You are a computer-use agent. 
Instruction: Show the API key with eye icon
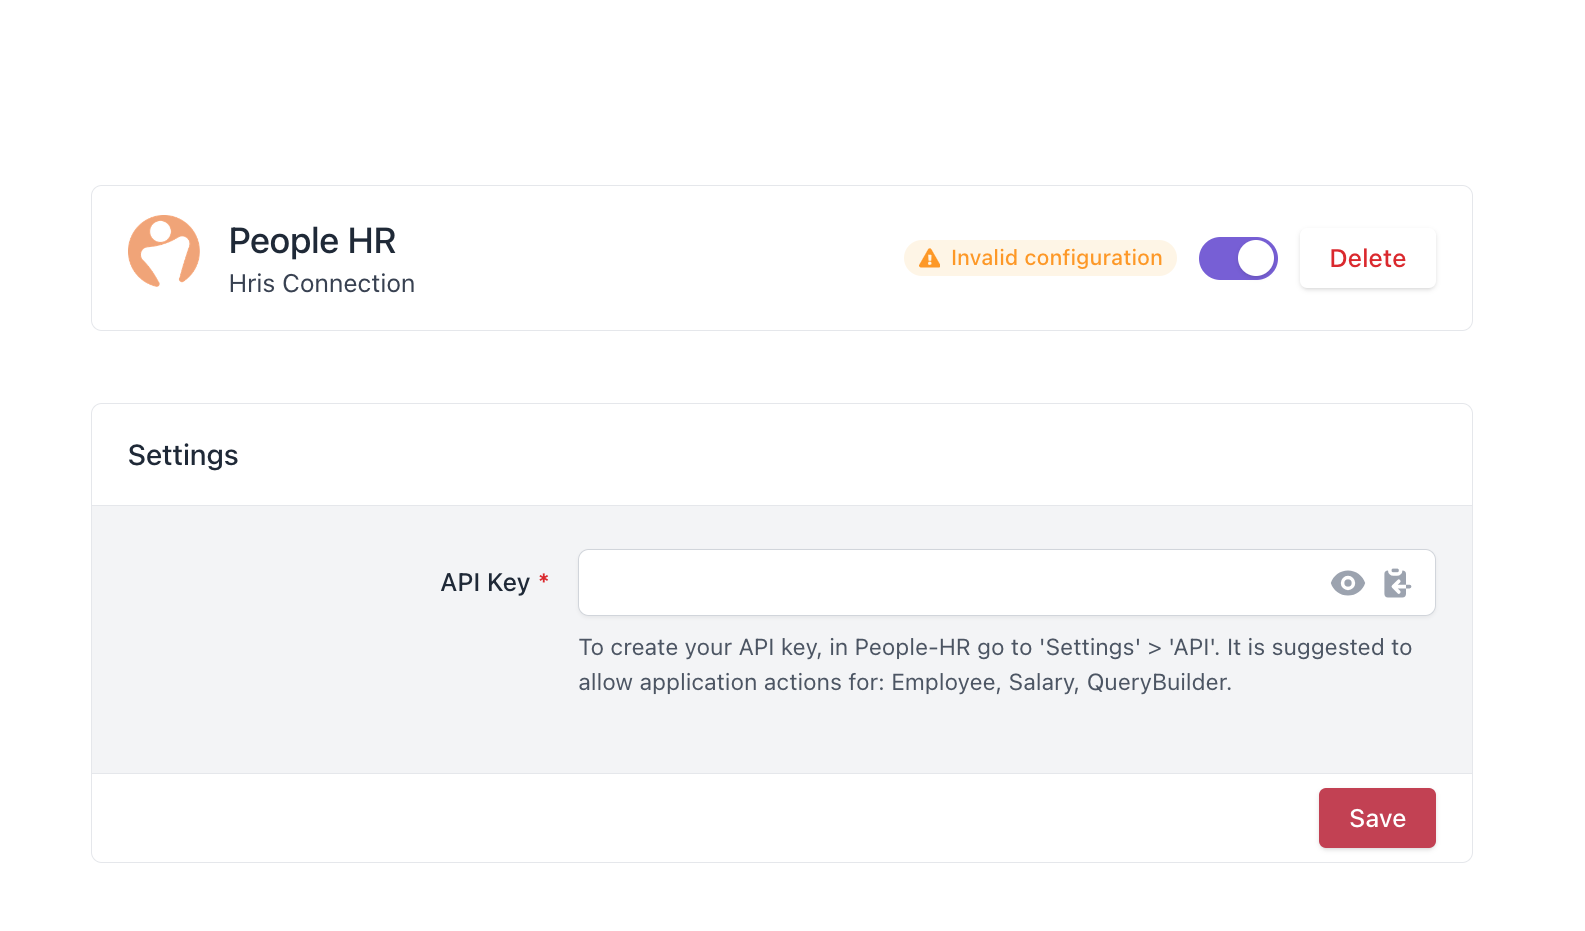pos(1347,583)
